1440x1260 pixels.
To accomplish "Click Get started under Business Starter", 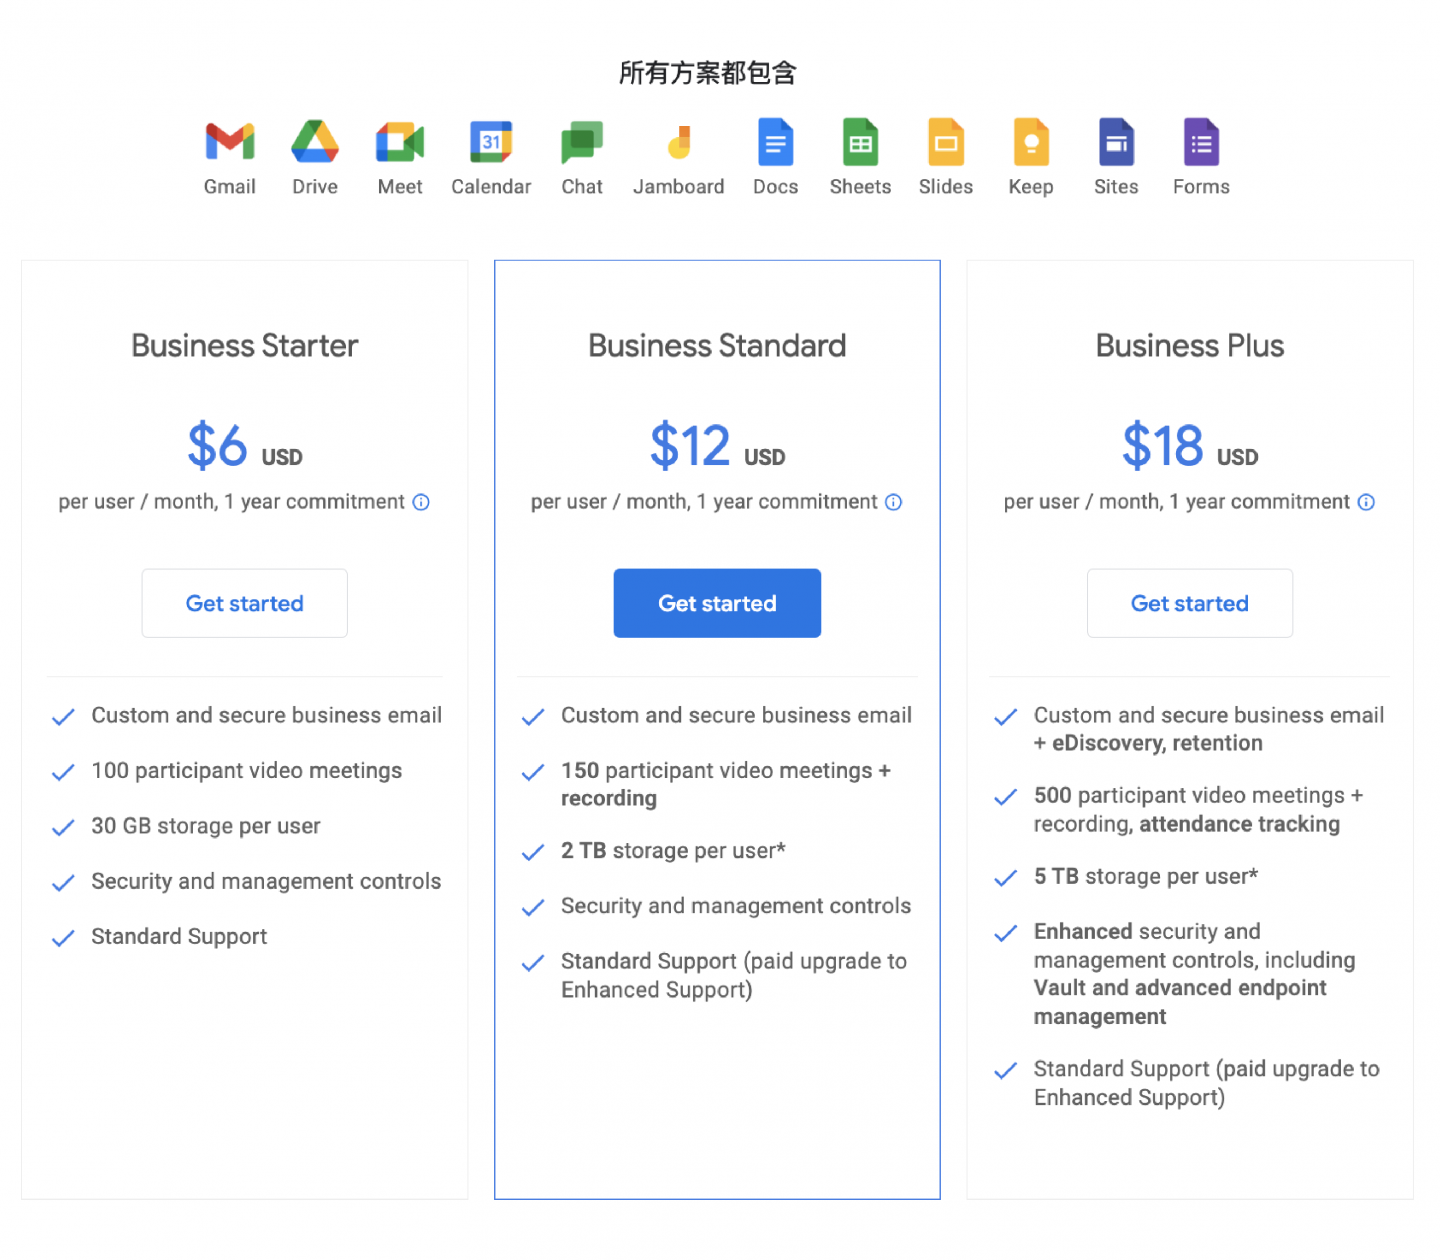I will point(245,603).
